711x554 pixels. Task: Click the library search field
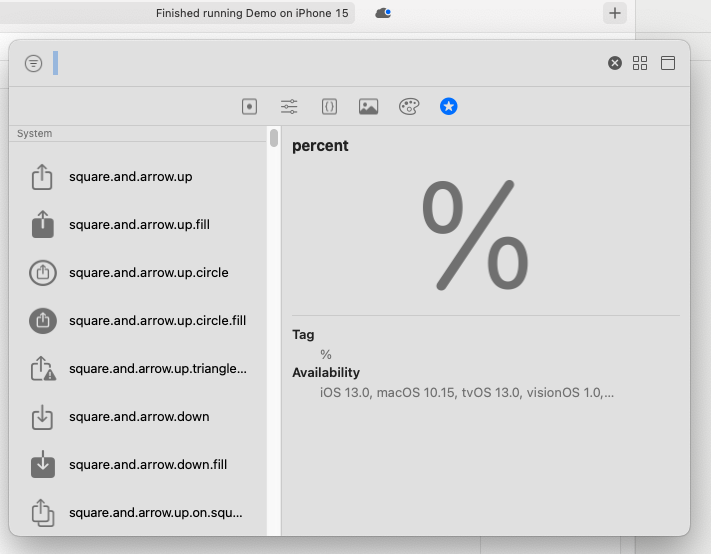[326, 63]
